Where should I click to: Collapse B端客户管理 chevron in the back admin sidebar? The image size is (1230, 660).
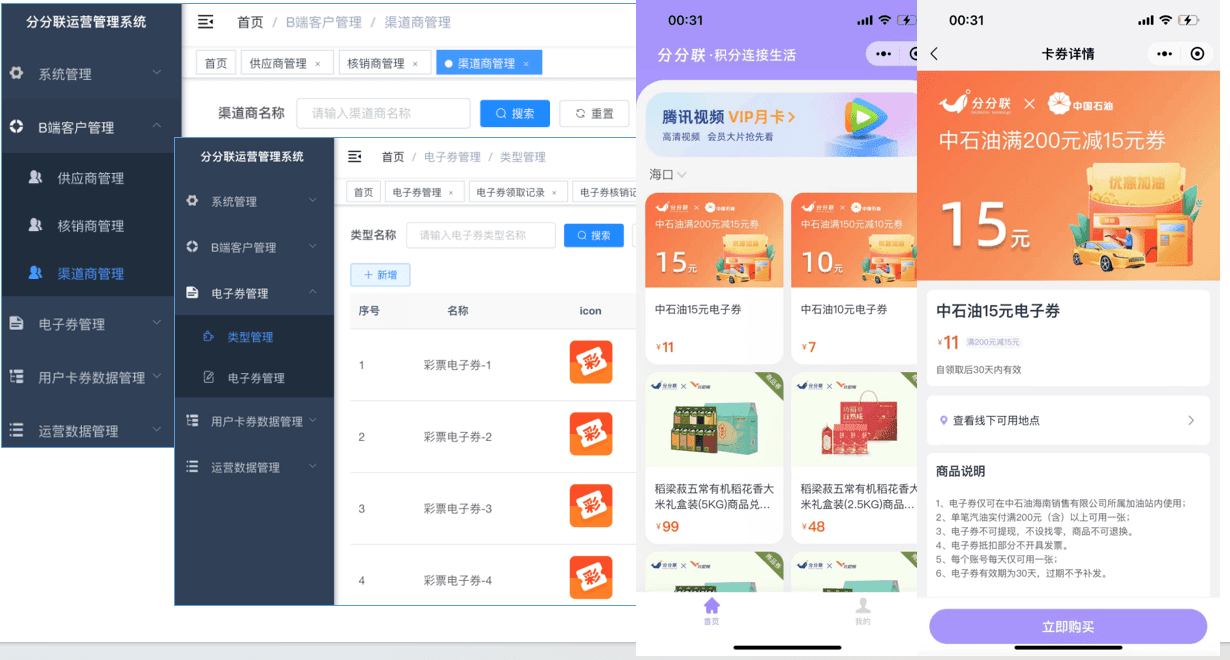point(157,126)
